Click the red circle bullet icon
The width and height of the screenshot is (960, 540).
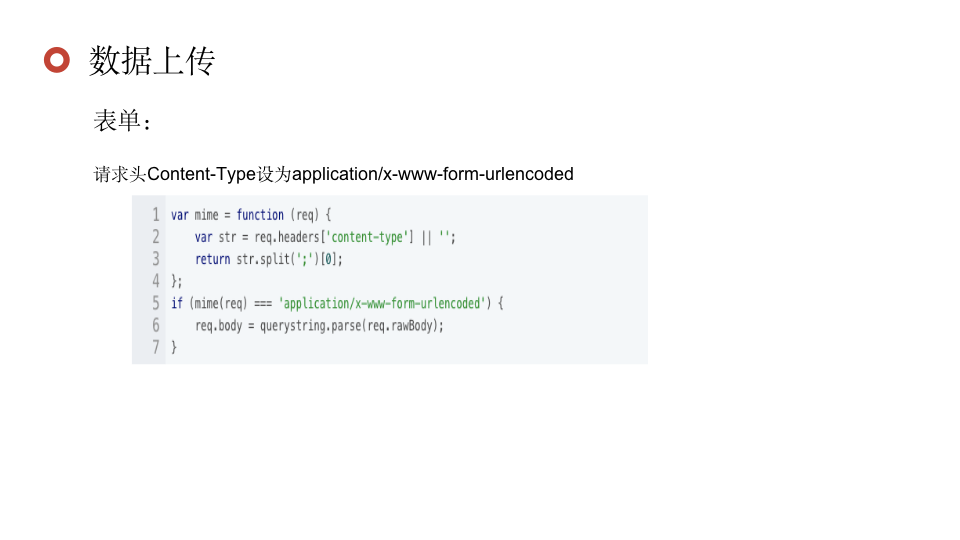[57, 60]
